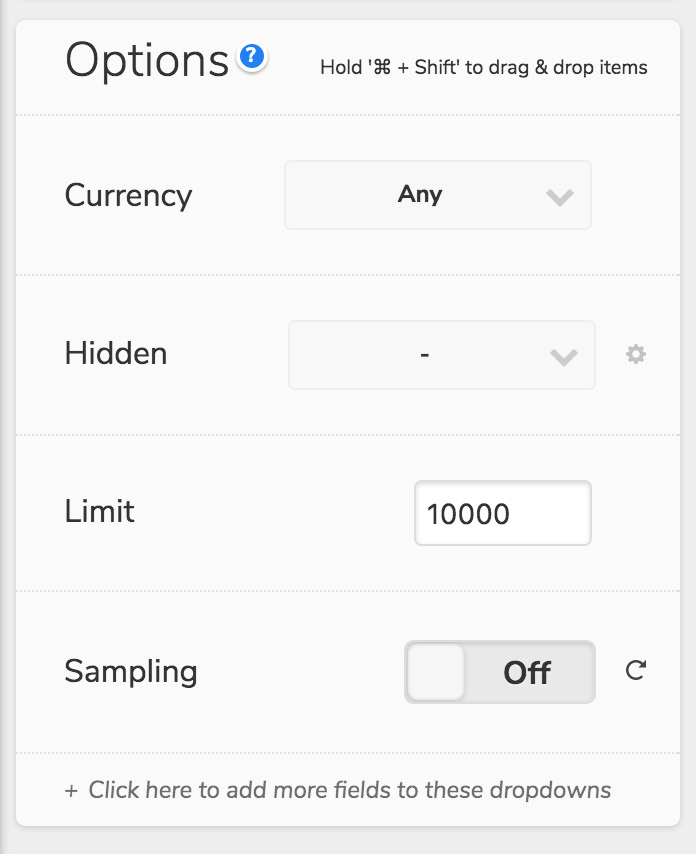The width and height of the screenshot is (696, 854).
Task: Click the Hidden row label
Action: click(116, 353)
